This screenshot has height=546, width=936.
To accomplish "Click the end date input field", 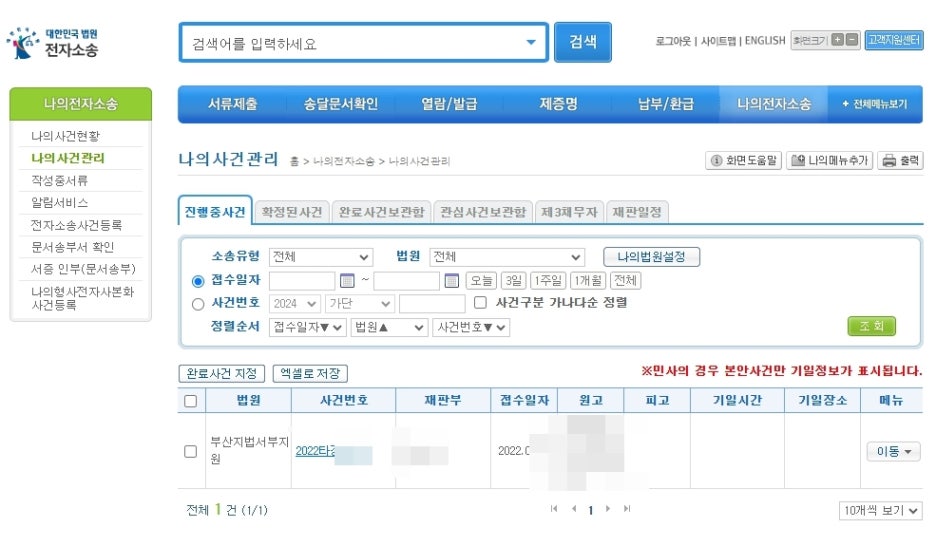I will (407, 280).
